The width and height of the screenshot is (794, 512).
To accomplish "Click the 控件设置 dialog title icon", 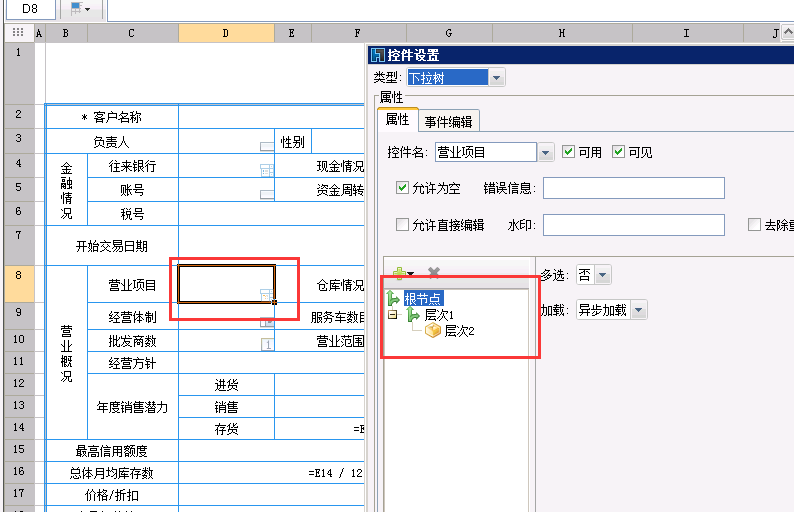I will coord(378,55).
